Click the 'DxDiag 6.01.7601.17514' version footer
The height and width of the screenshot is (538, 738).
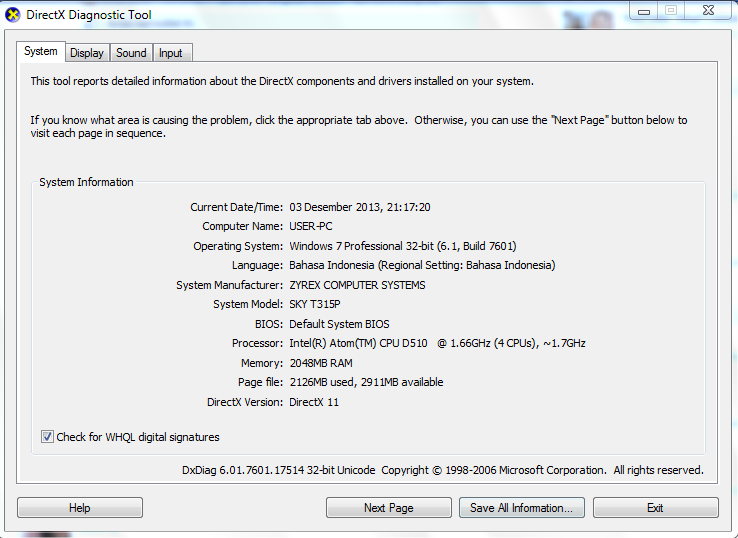[x=243, y=470]
